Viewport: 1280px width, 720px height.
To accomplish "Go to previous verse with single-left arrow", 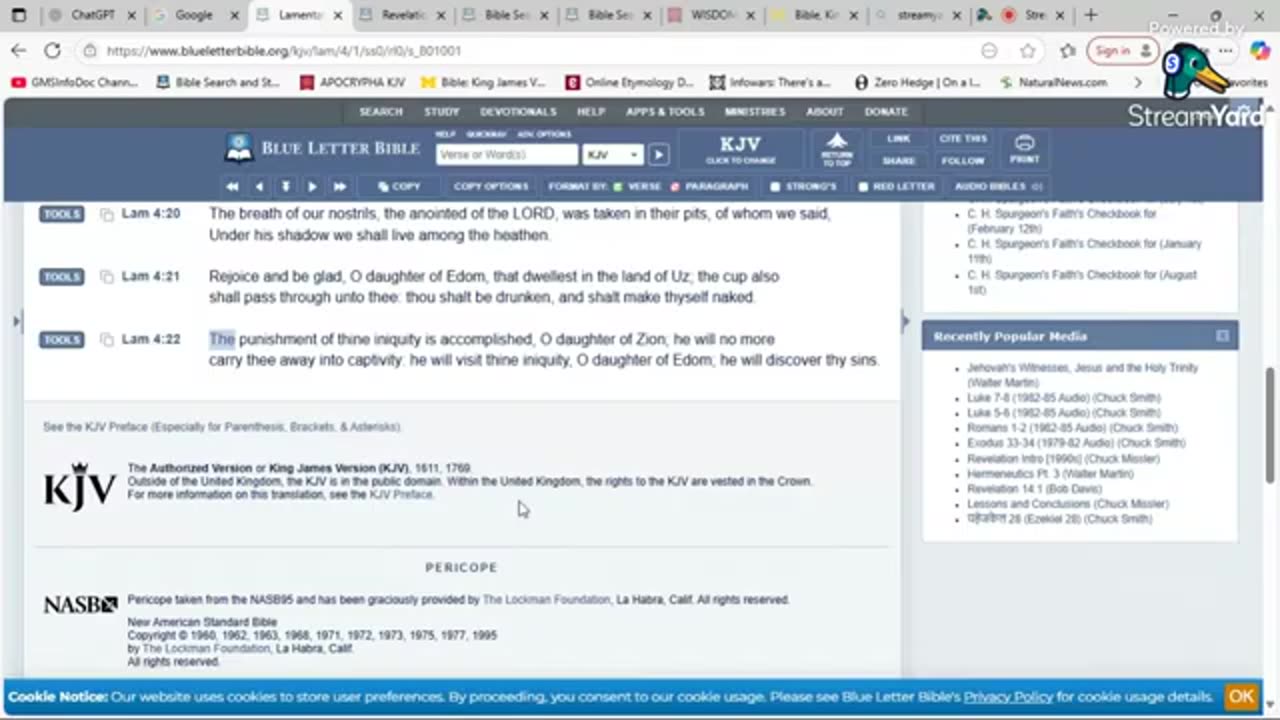I will 259,186.
